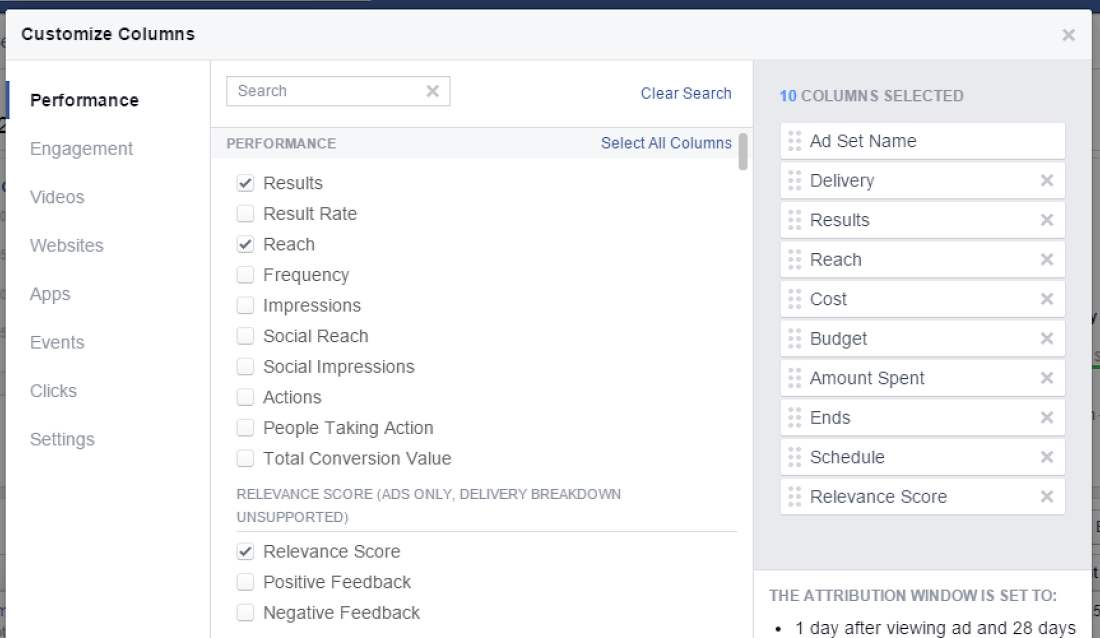This screenshot has width=1100, height=638.
Task: Switch to the Clicks category
Action: 53,391
